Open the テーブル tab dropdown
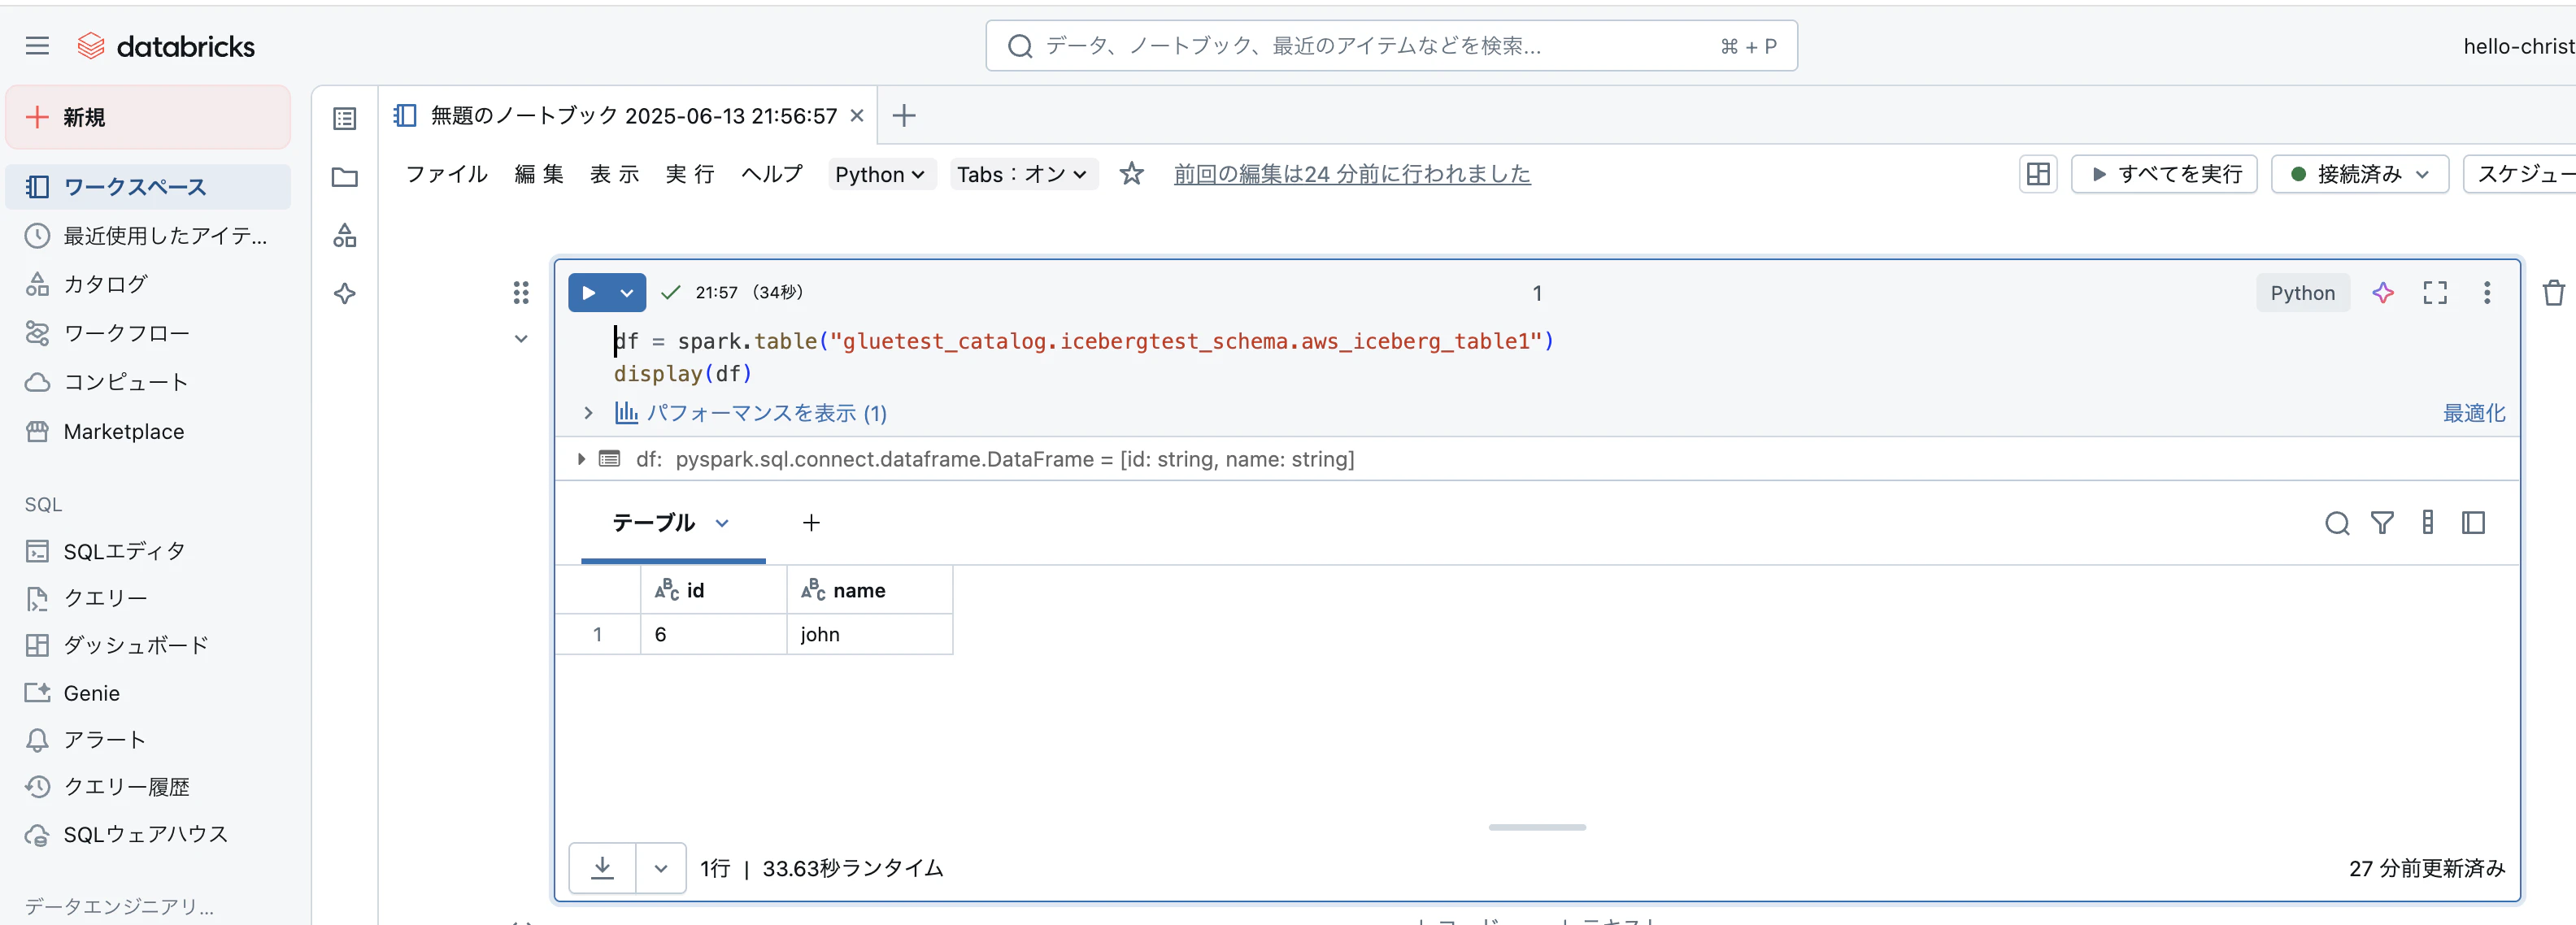The height and width of the screenshot is (925, 2576). tap(722, 523)
